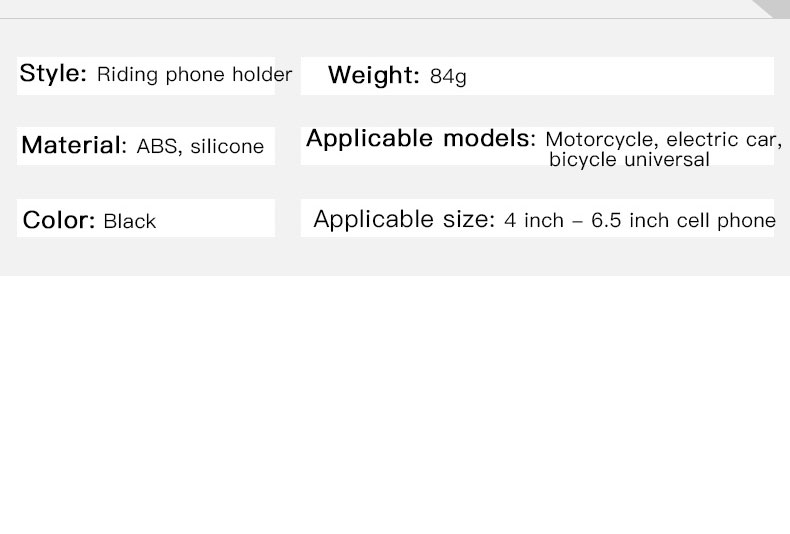Click the "Applicable models:" label
The height and width of the screenshot is (534, 790).
tap(421, 139)
